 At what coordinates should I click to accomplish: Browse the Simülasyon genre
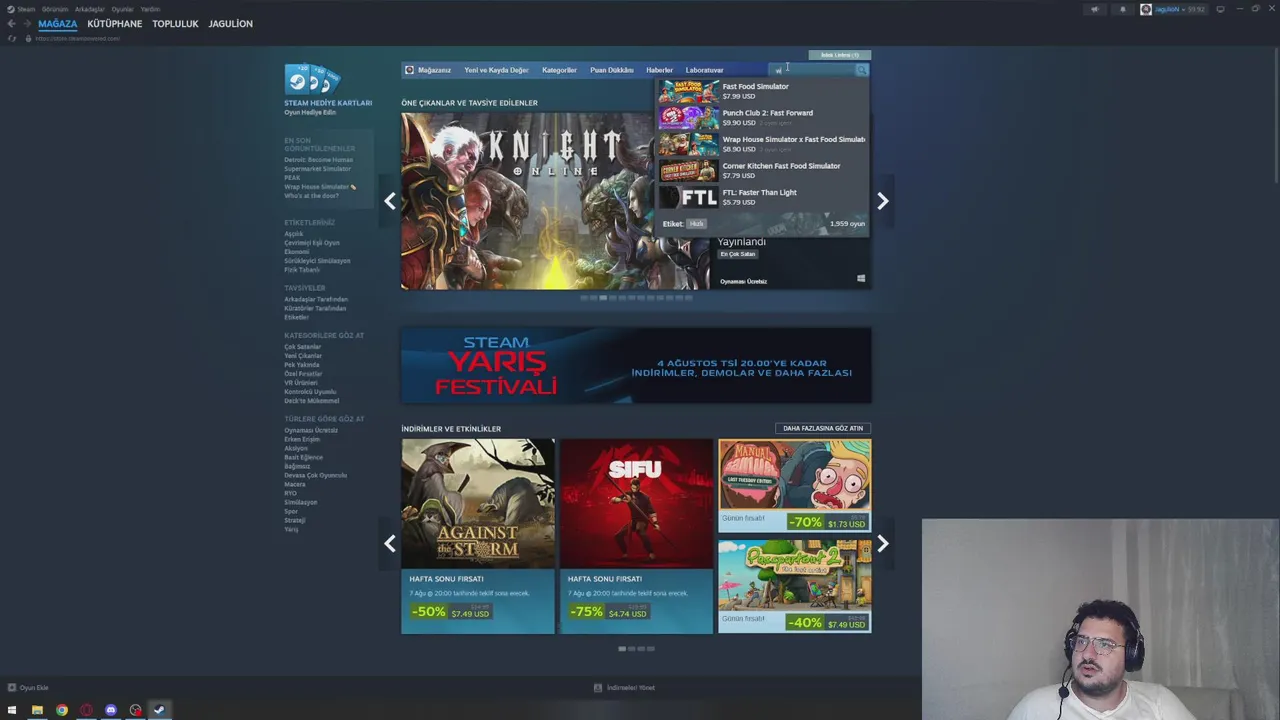coord(300,502)
